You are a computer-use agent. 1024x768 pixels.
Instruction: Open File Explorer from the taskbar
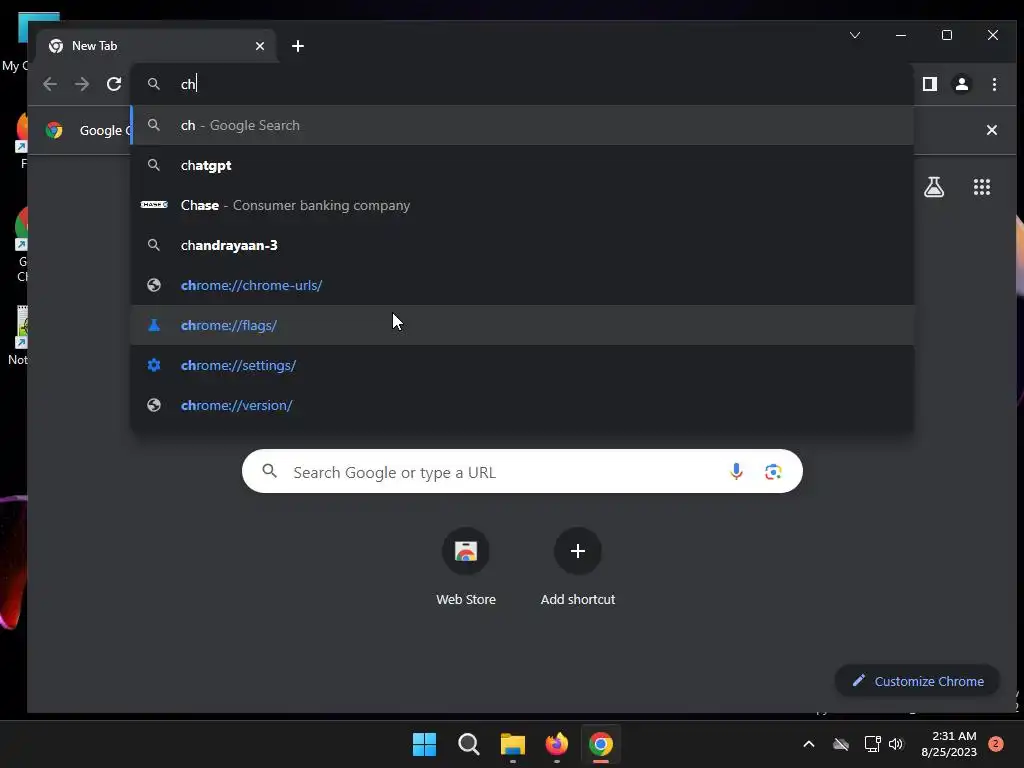click(x=513, y=744)
